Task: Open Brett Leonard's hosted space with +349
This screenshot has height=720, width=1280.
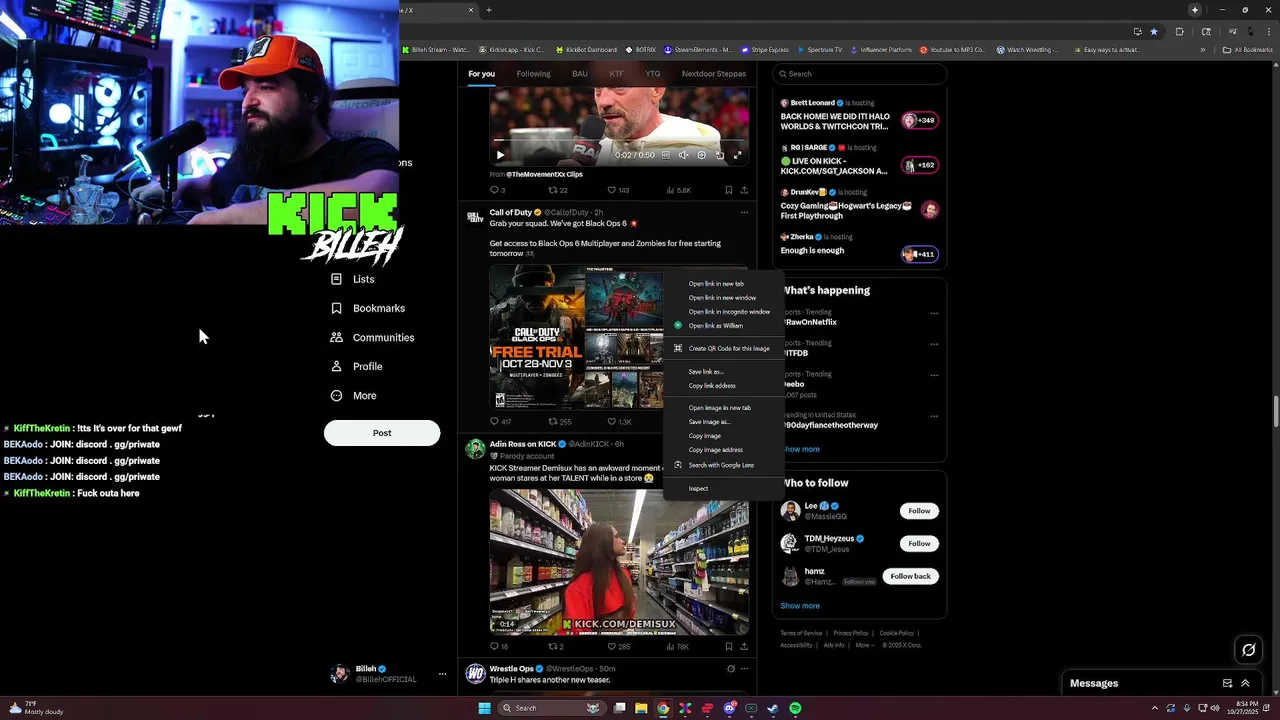Action: [x=860, y=115]
